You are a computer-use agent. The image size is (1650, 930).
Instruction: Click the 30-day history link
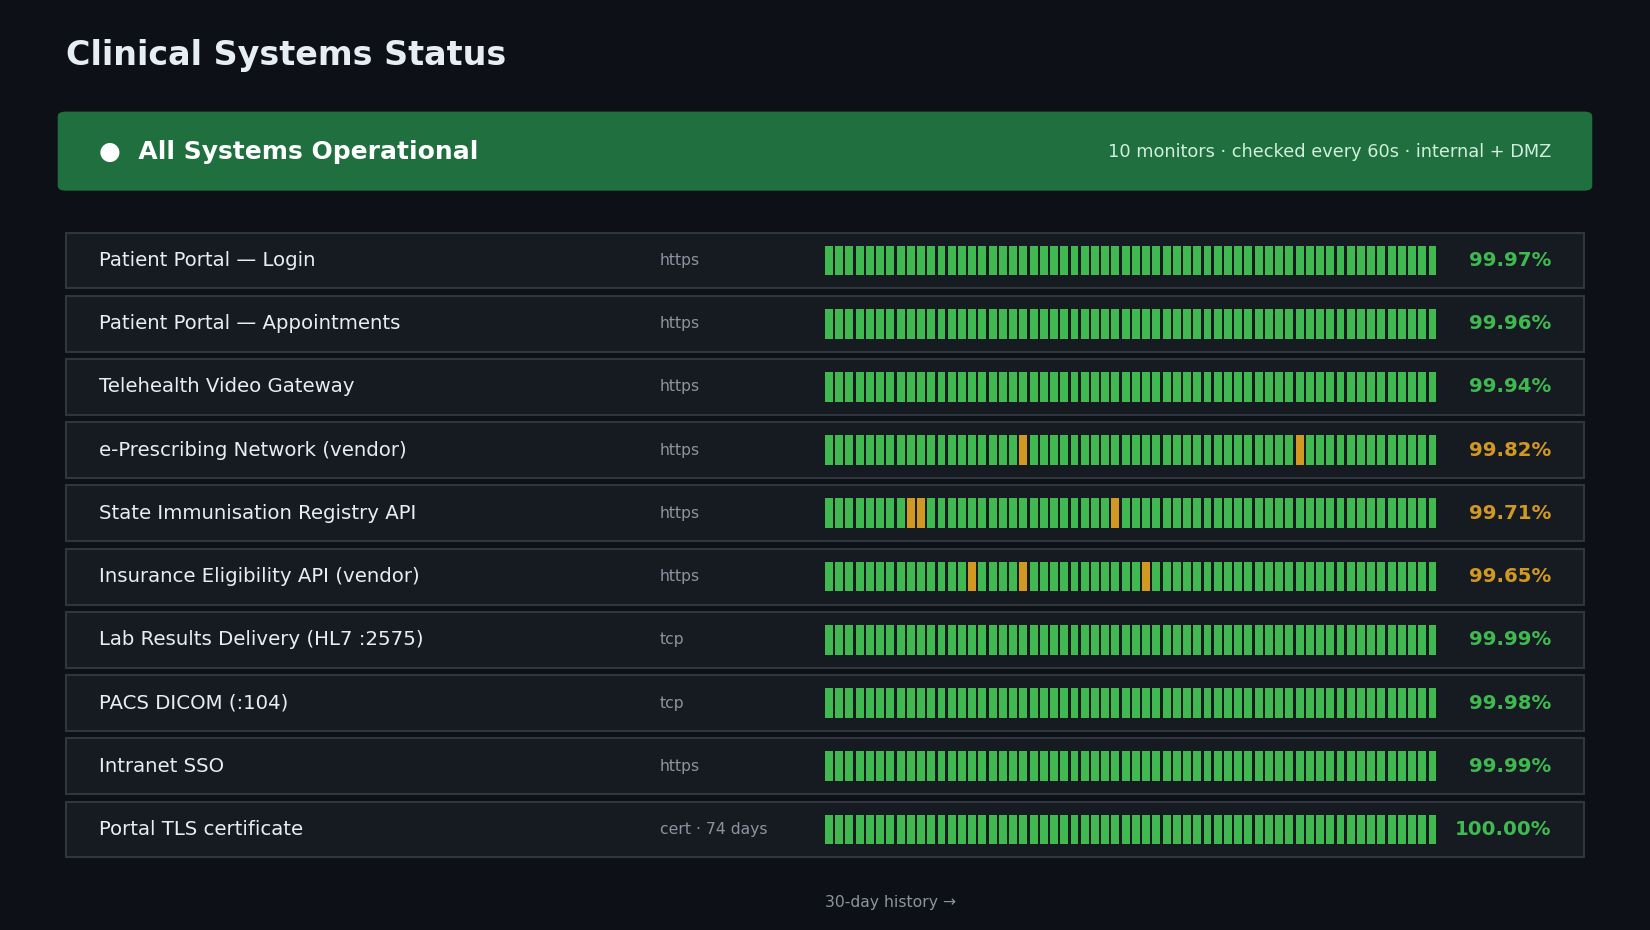coord(890,902)
